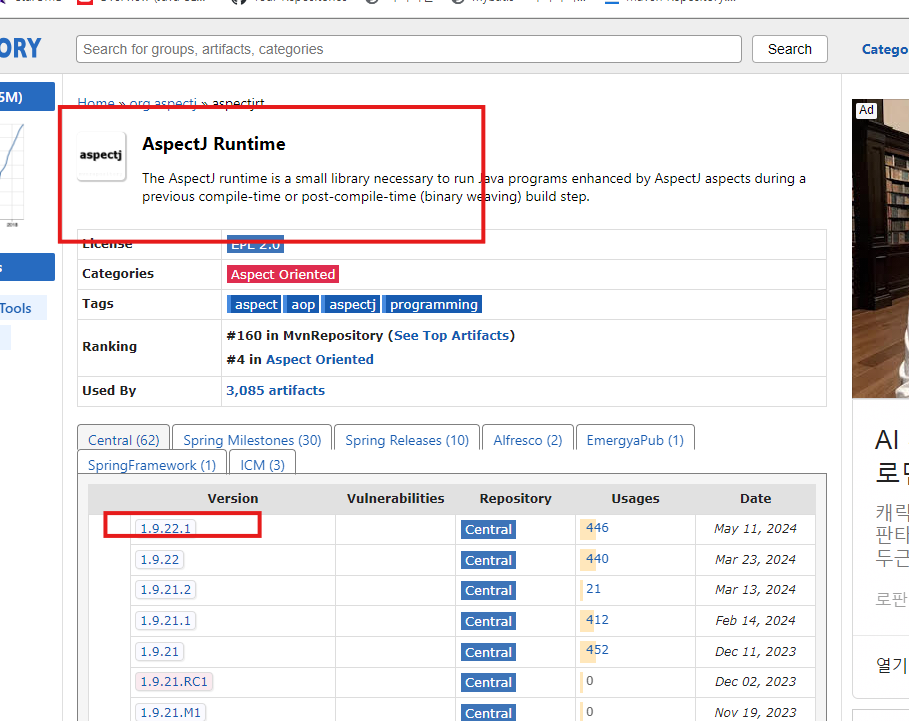The width and height of the screenshot is (909, 721).
Task: Open the 3,085 artifacts link
Action: tap(275, 391)
